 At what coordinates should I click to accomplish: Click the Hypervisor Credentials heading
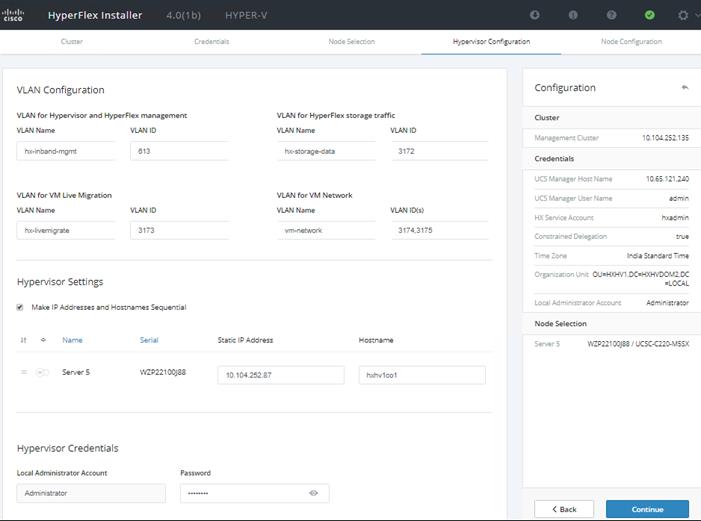[x=68, y=448]
